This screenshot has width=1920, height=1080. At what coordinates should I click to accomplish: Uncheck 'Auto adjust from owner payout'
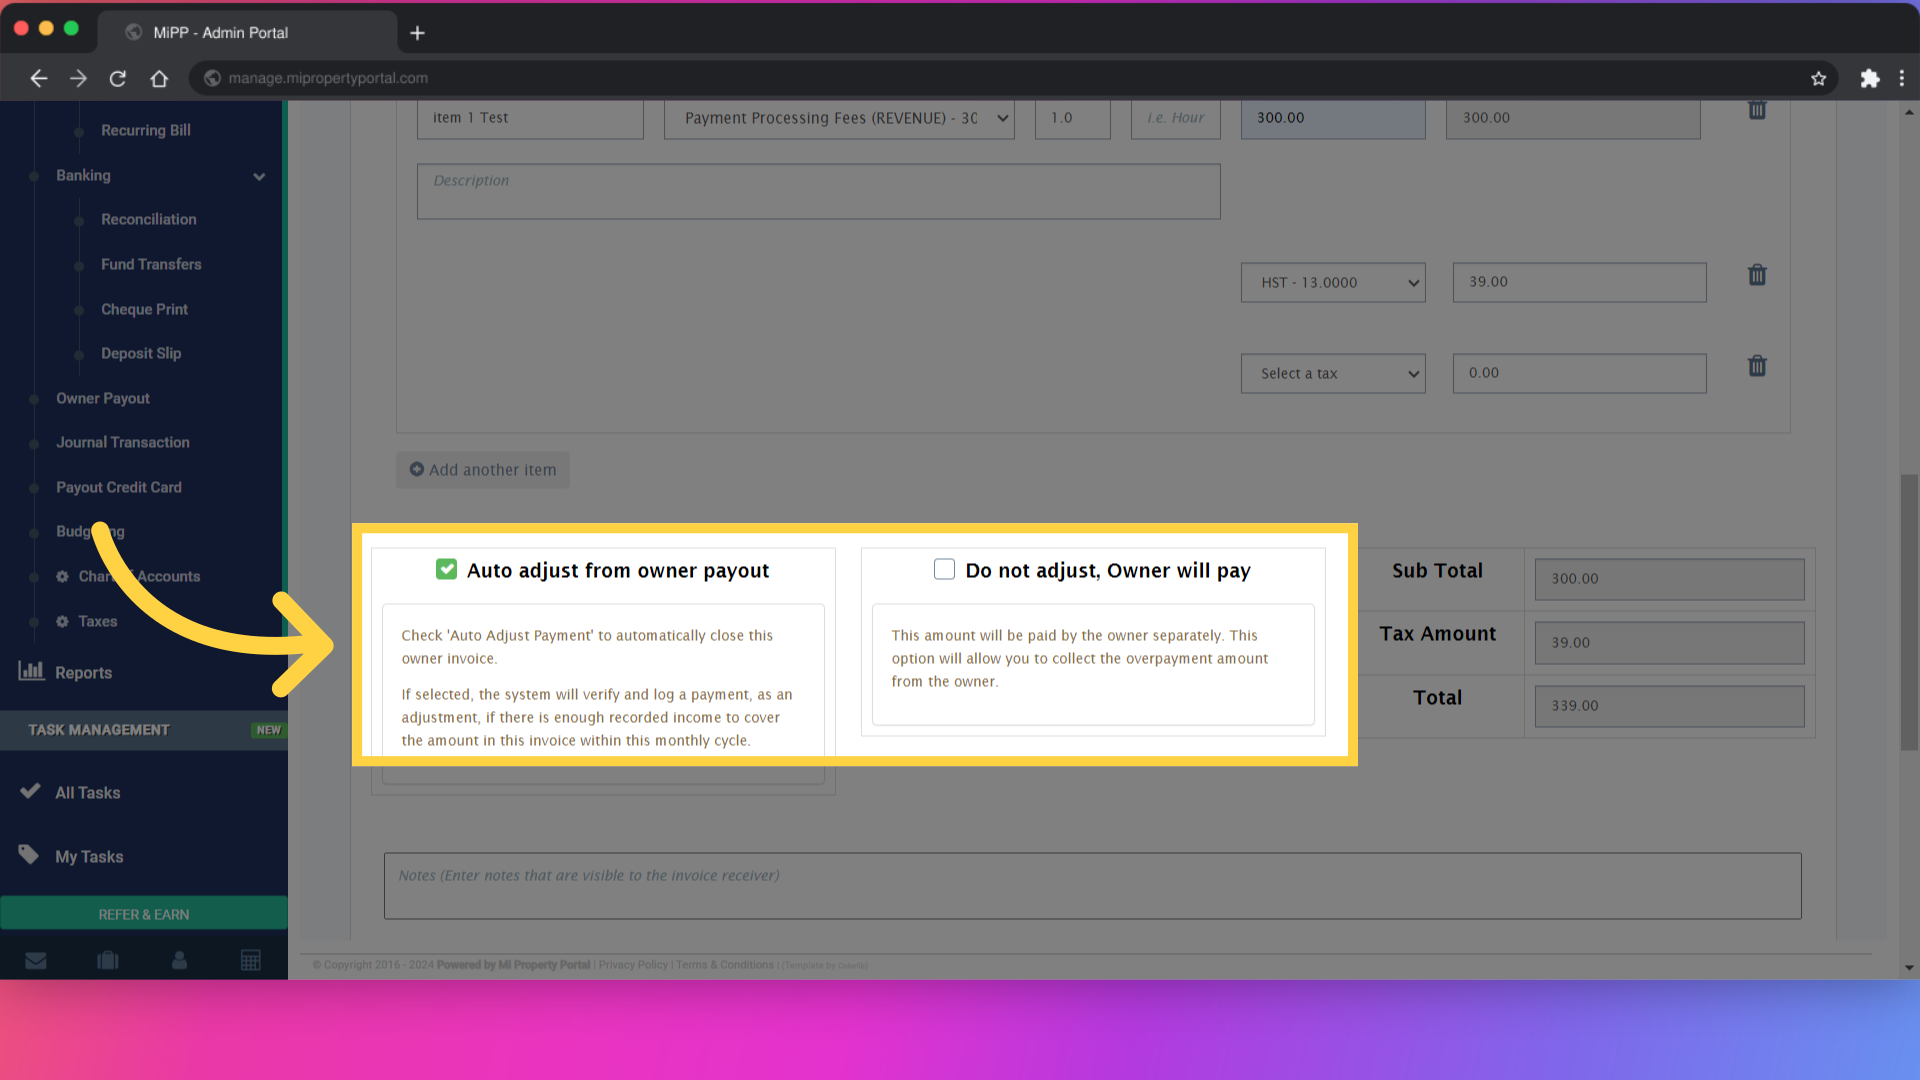pos(446,568)
